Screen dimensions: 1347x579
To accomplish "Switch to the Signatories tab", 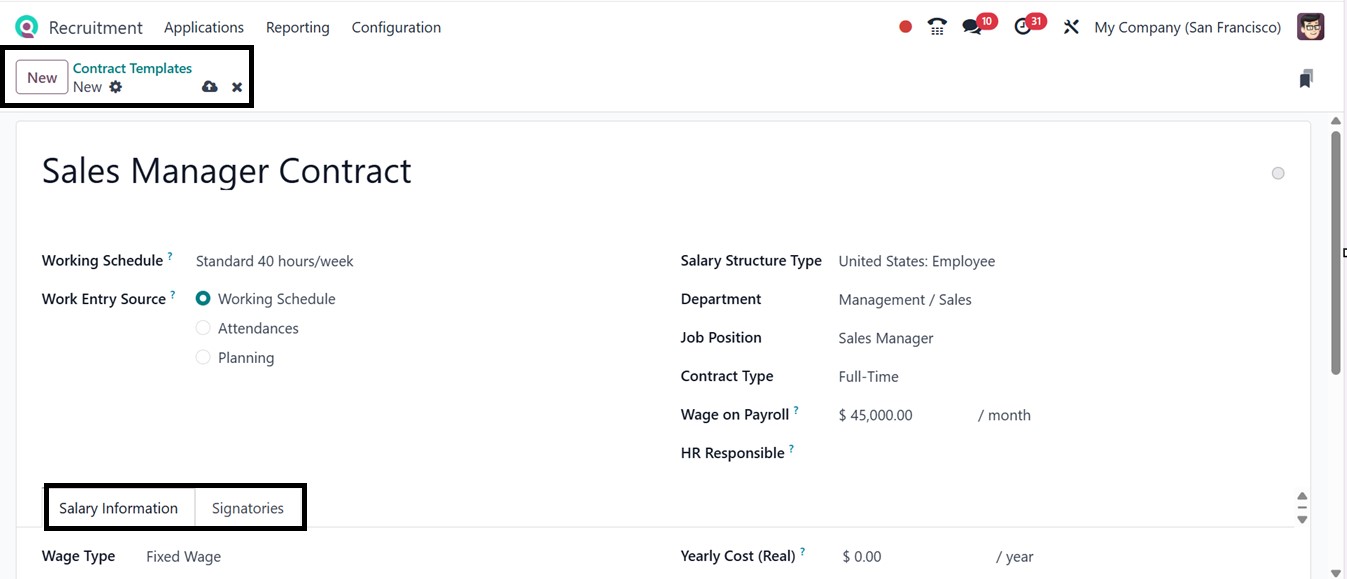I will coord(248,508).
